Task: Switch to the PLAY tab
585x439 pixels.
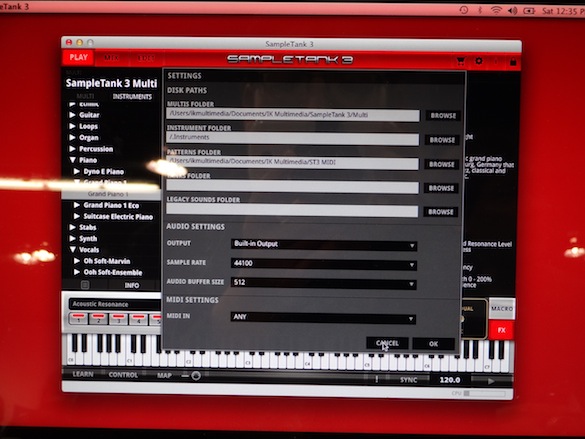Action: (78, 57)
